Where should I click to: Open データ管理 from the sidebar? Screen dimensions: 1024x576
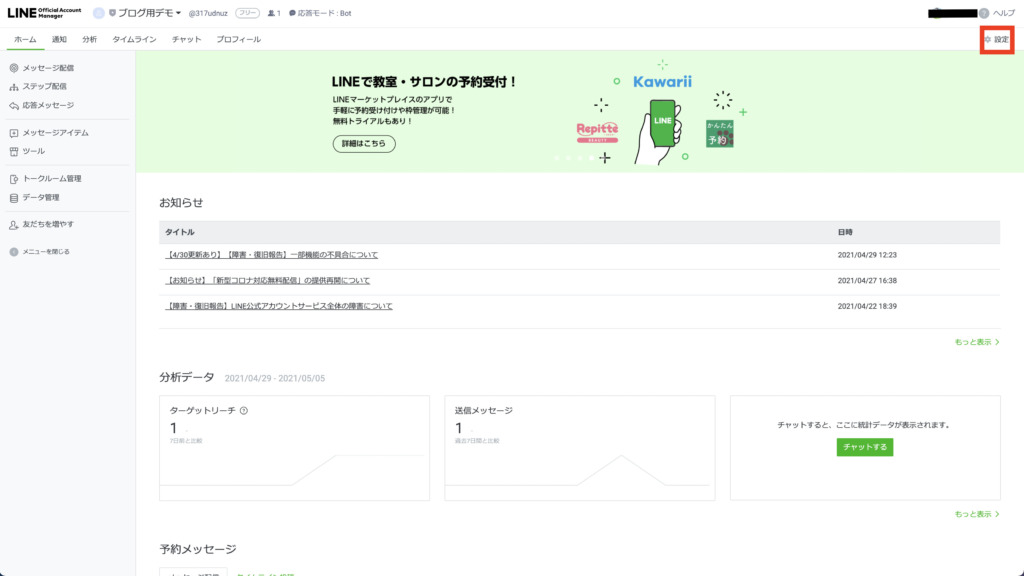tap(41, 197)
